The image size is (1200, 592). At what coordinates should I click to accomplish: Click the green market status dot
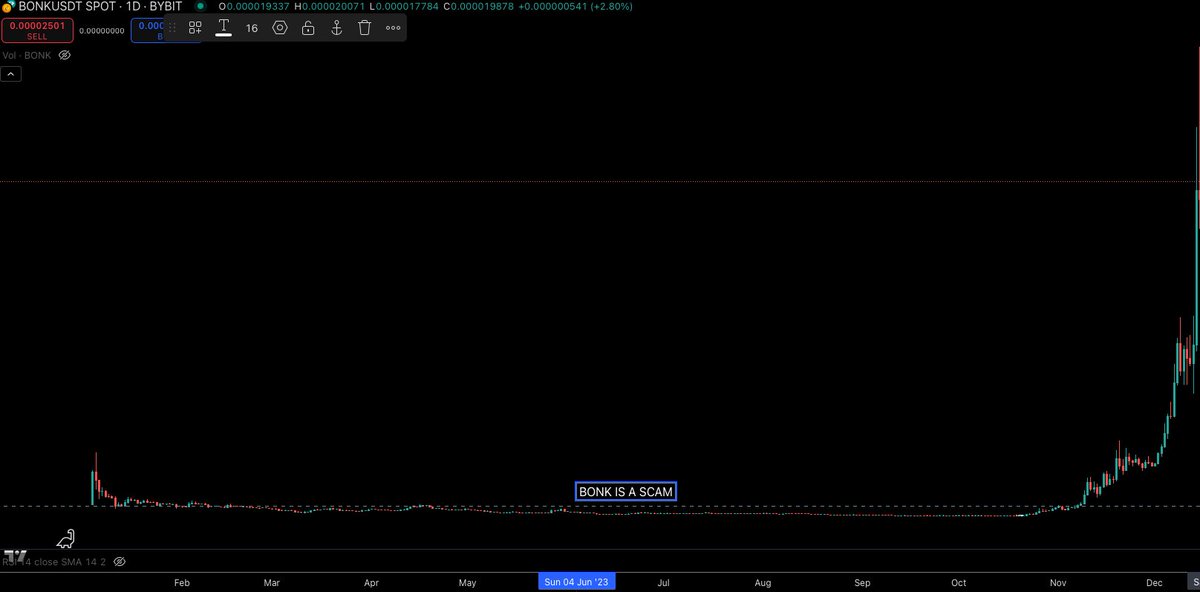(201, 6)
